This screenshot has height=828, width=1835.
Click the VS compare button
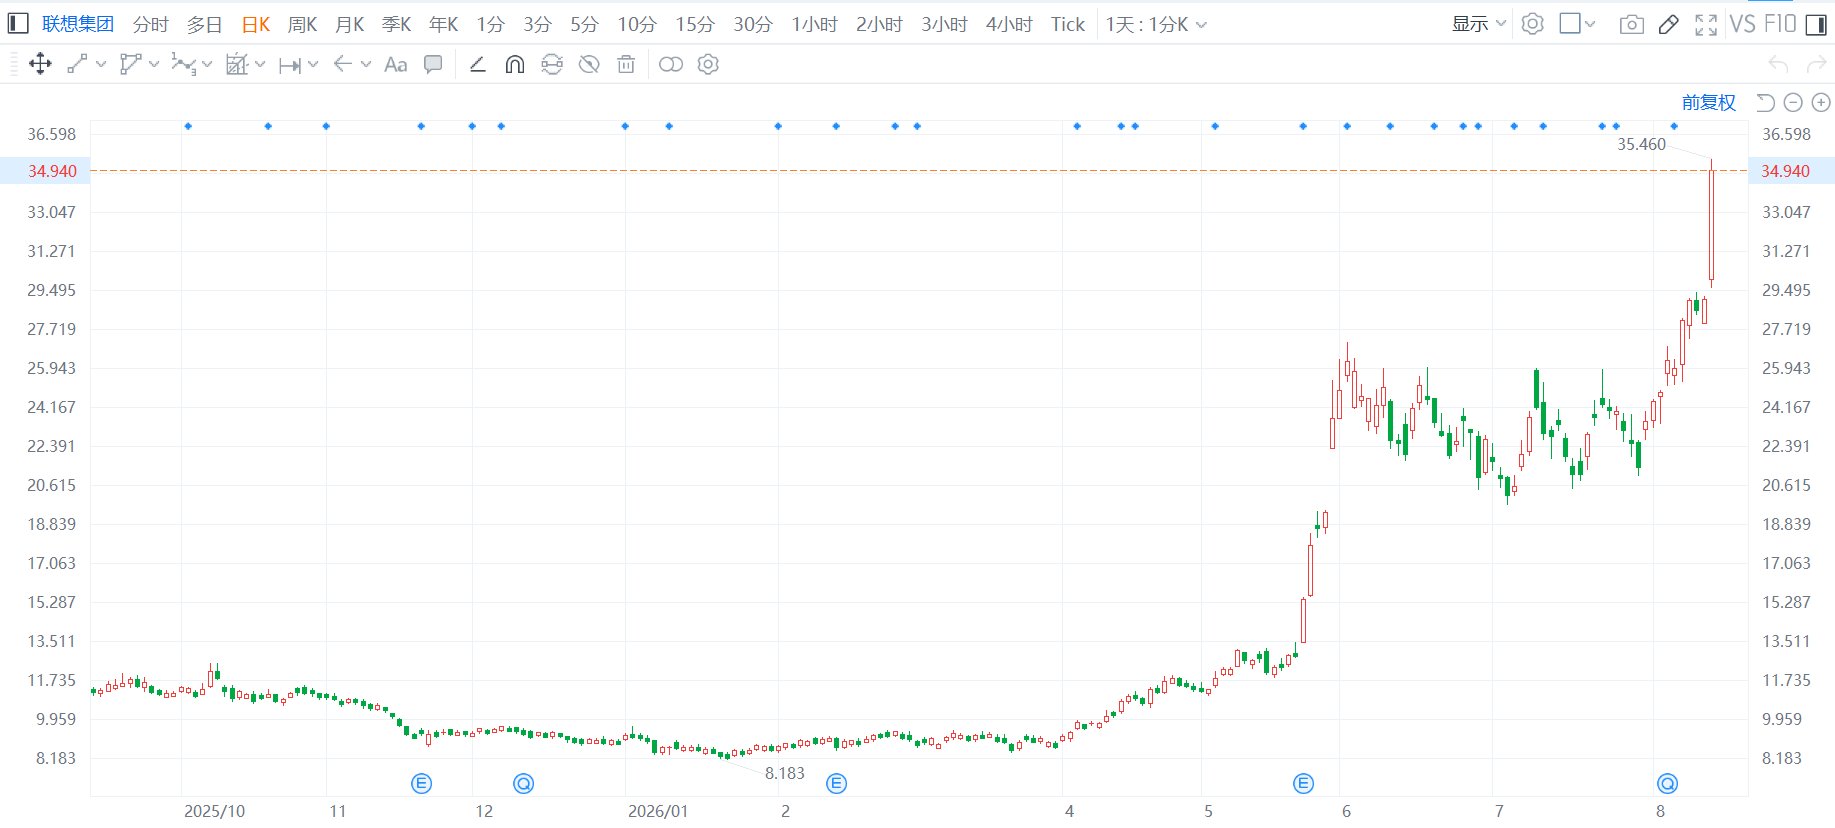1742,24
